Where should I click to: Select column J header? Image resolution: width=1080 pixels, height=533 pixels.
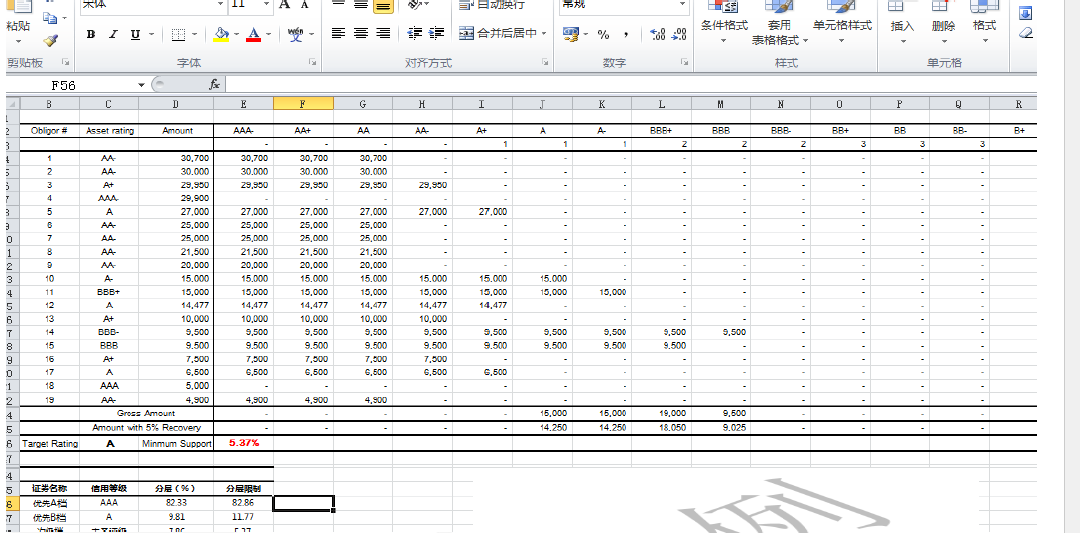pos(542,104)
